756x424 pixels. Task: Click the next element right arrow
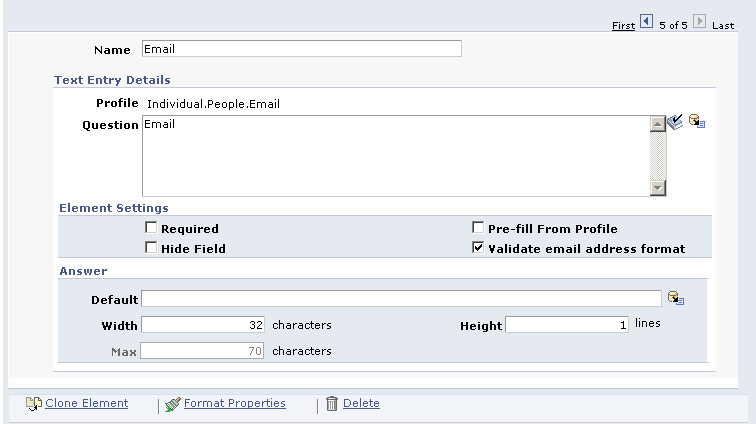pos(699,22)
